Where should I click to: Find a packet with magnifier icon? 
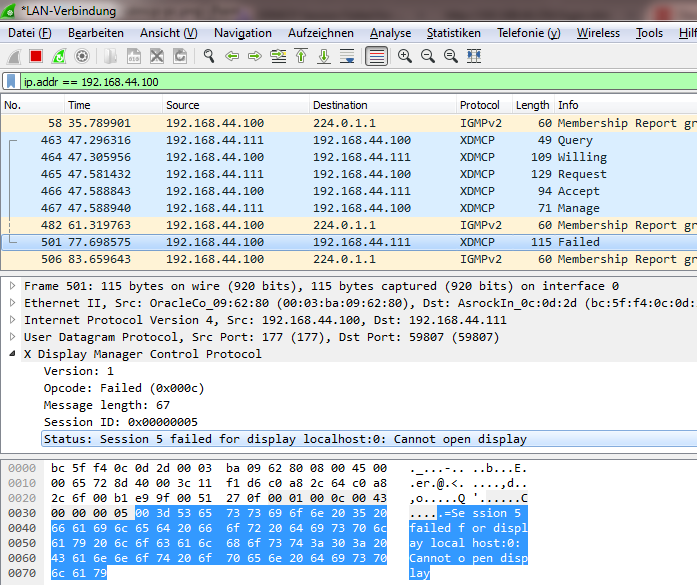[209, 56]
